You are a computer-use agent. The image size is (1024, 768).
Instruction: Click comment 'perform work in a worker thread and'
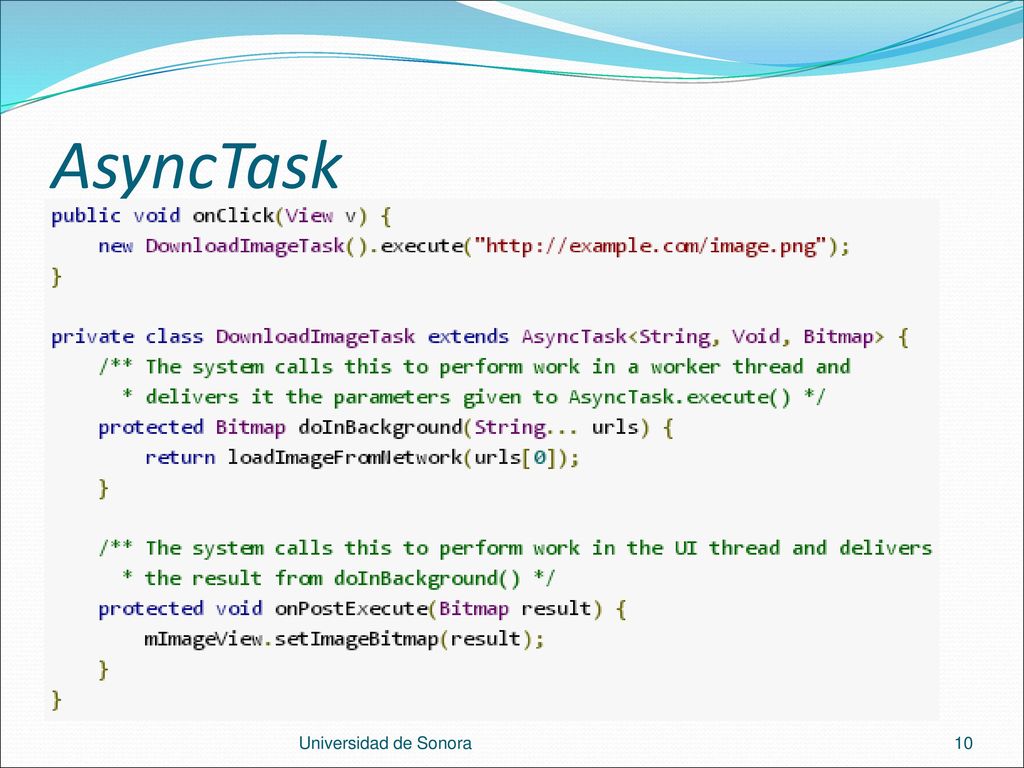[x=645, y=367]
